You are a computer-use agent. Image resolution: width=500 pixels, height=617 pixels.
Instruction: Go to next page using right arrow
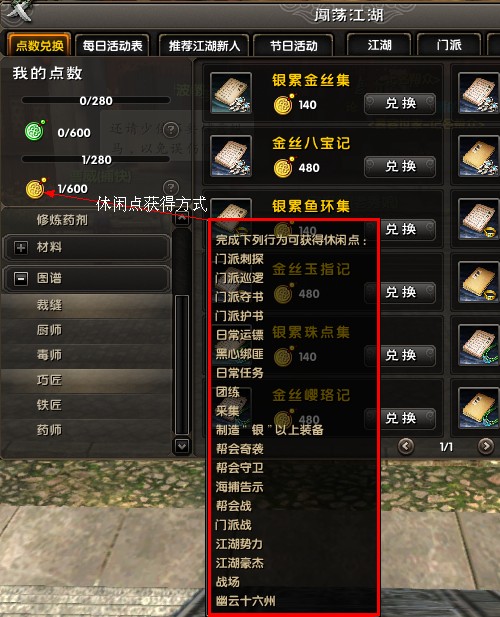486,446
